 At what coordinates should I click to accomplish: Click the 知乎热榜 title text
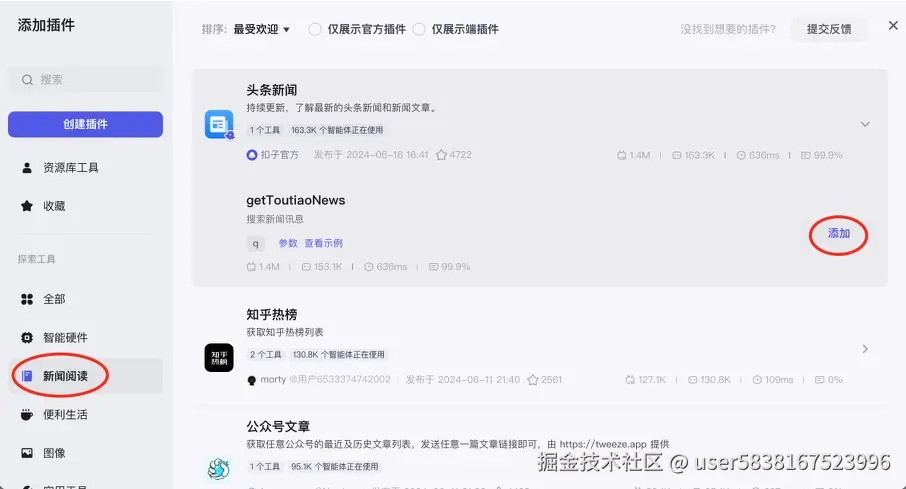pyautogui.click(x=272, y=314)
